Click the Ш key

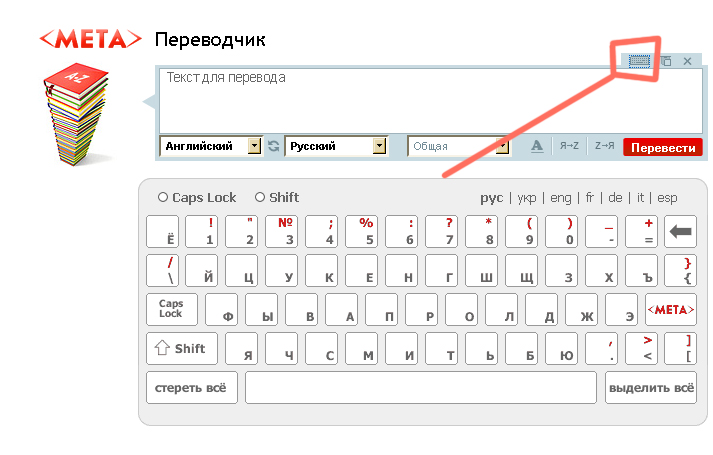(482, 270)
